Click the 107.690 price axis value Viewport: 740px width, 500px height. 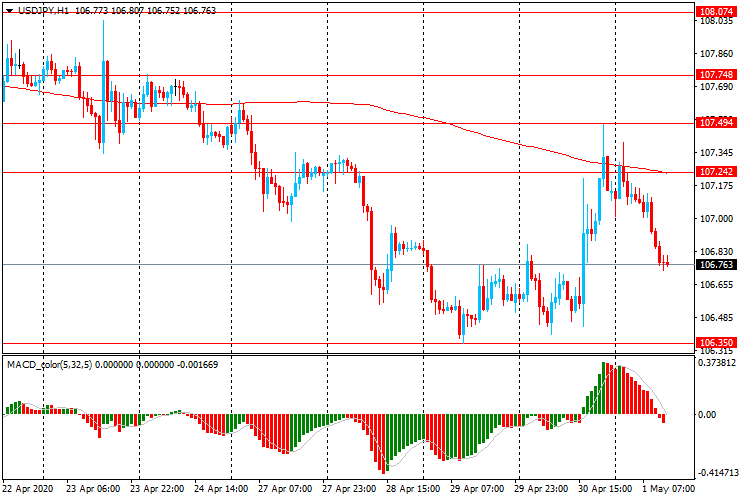(x=716, y=87)
